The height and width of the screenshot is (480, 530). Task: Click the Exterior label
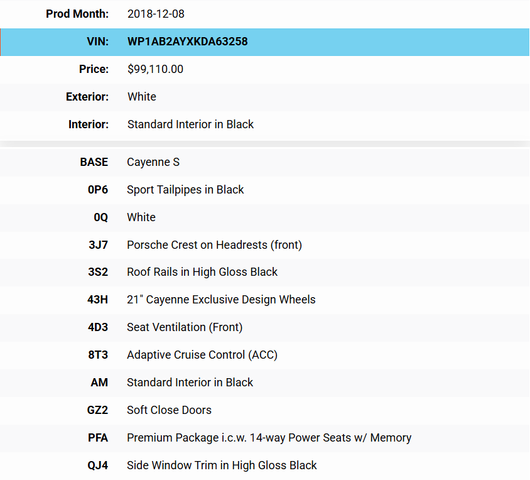click(87, 97)
